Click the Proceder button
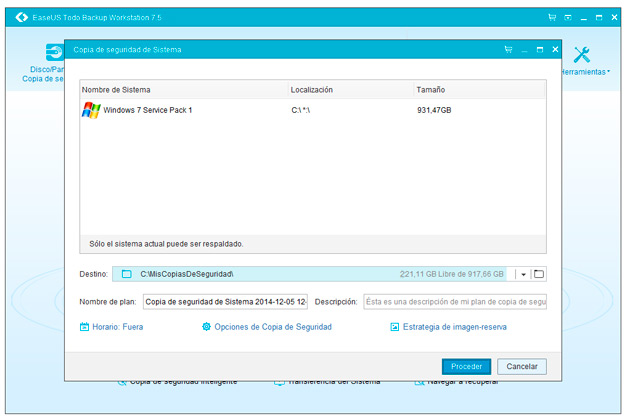This screenshot has height=419, width=625. tap(466, 366)
